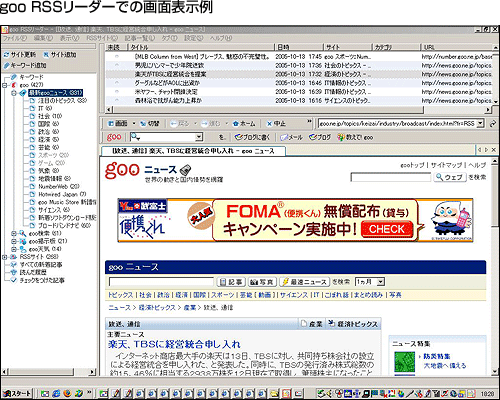Expand the goo検索 tree branch
Screen dimensions: 500x400
tap(13, 233)
